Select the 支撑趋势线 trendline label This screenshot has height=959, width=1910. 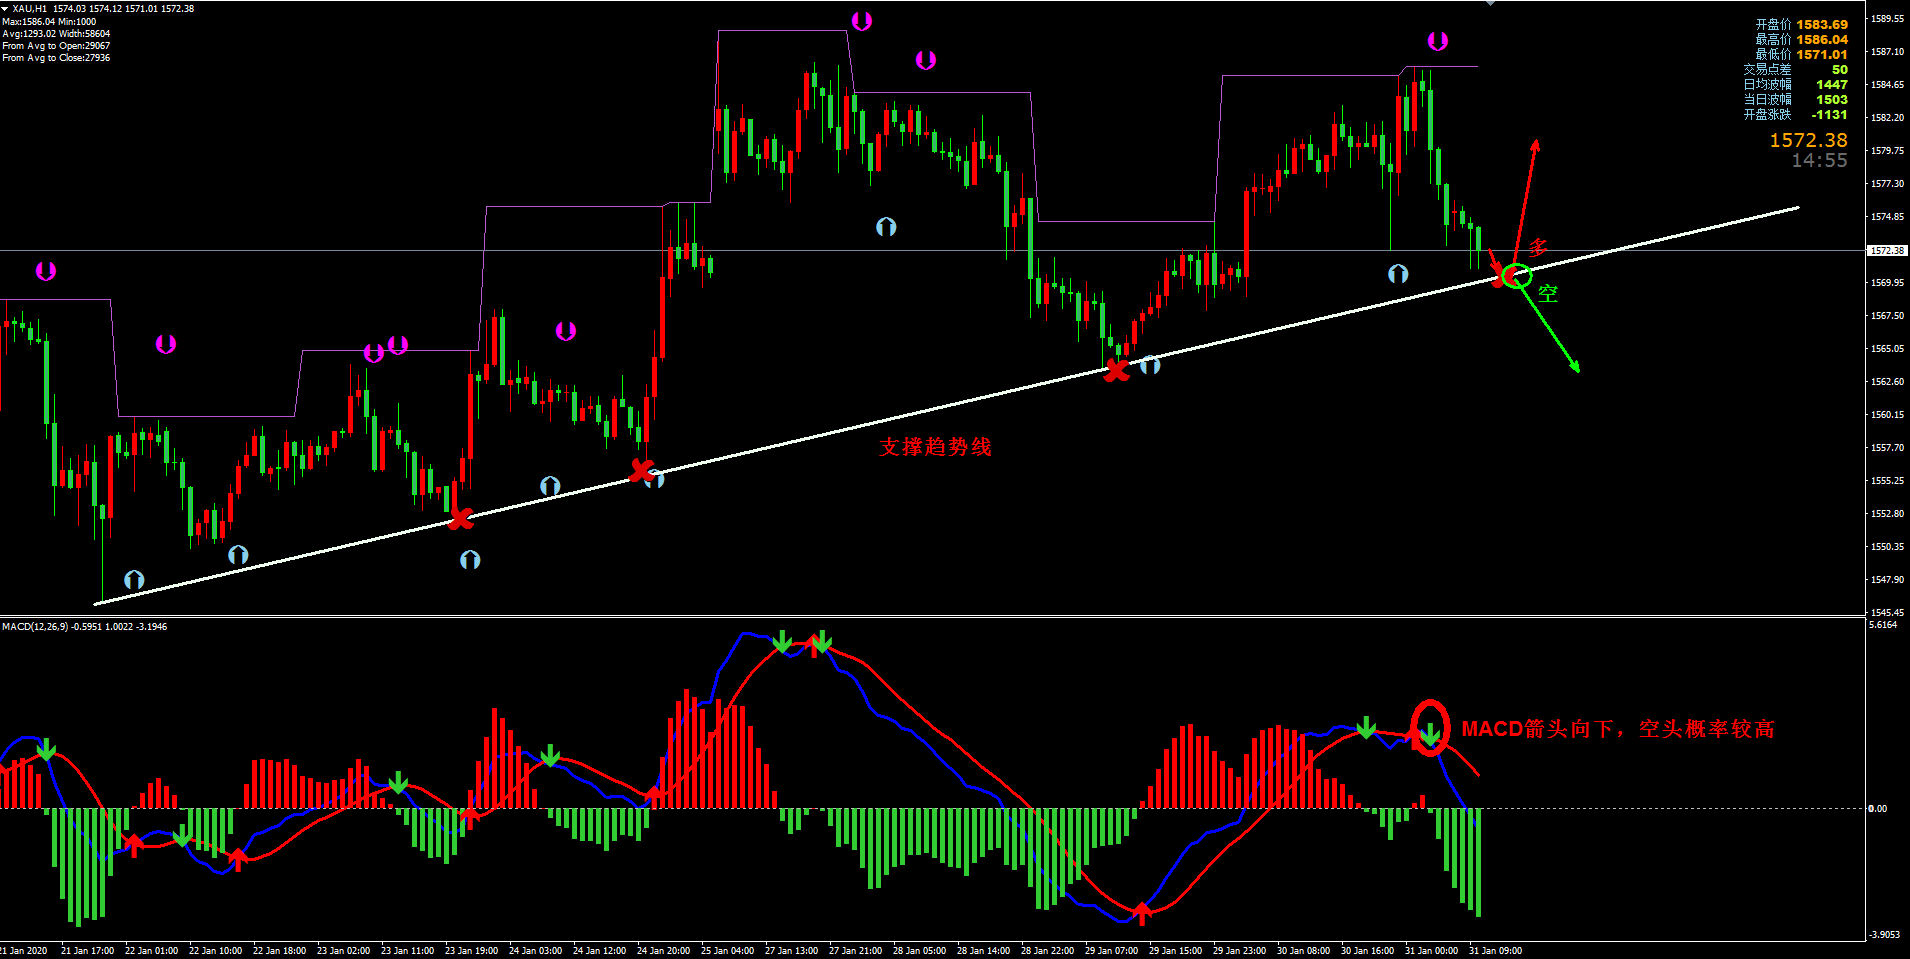935,447
